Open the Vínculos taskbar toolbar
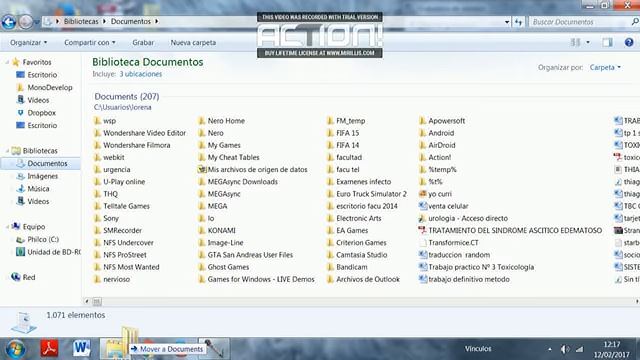The height and width of the screenshot is (360, 640). coord(478,349)
